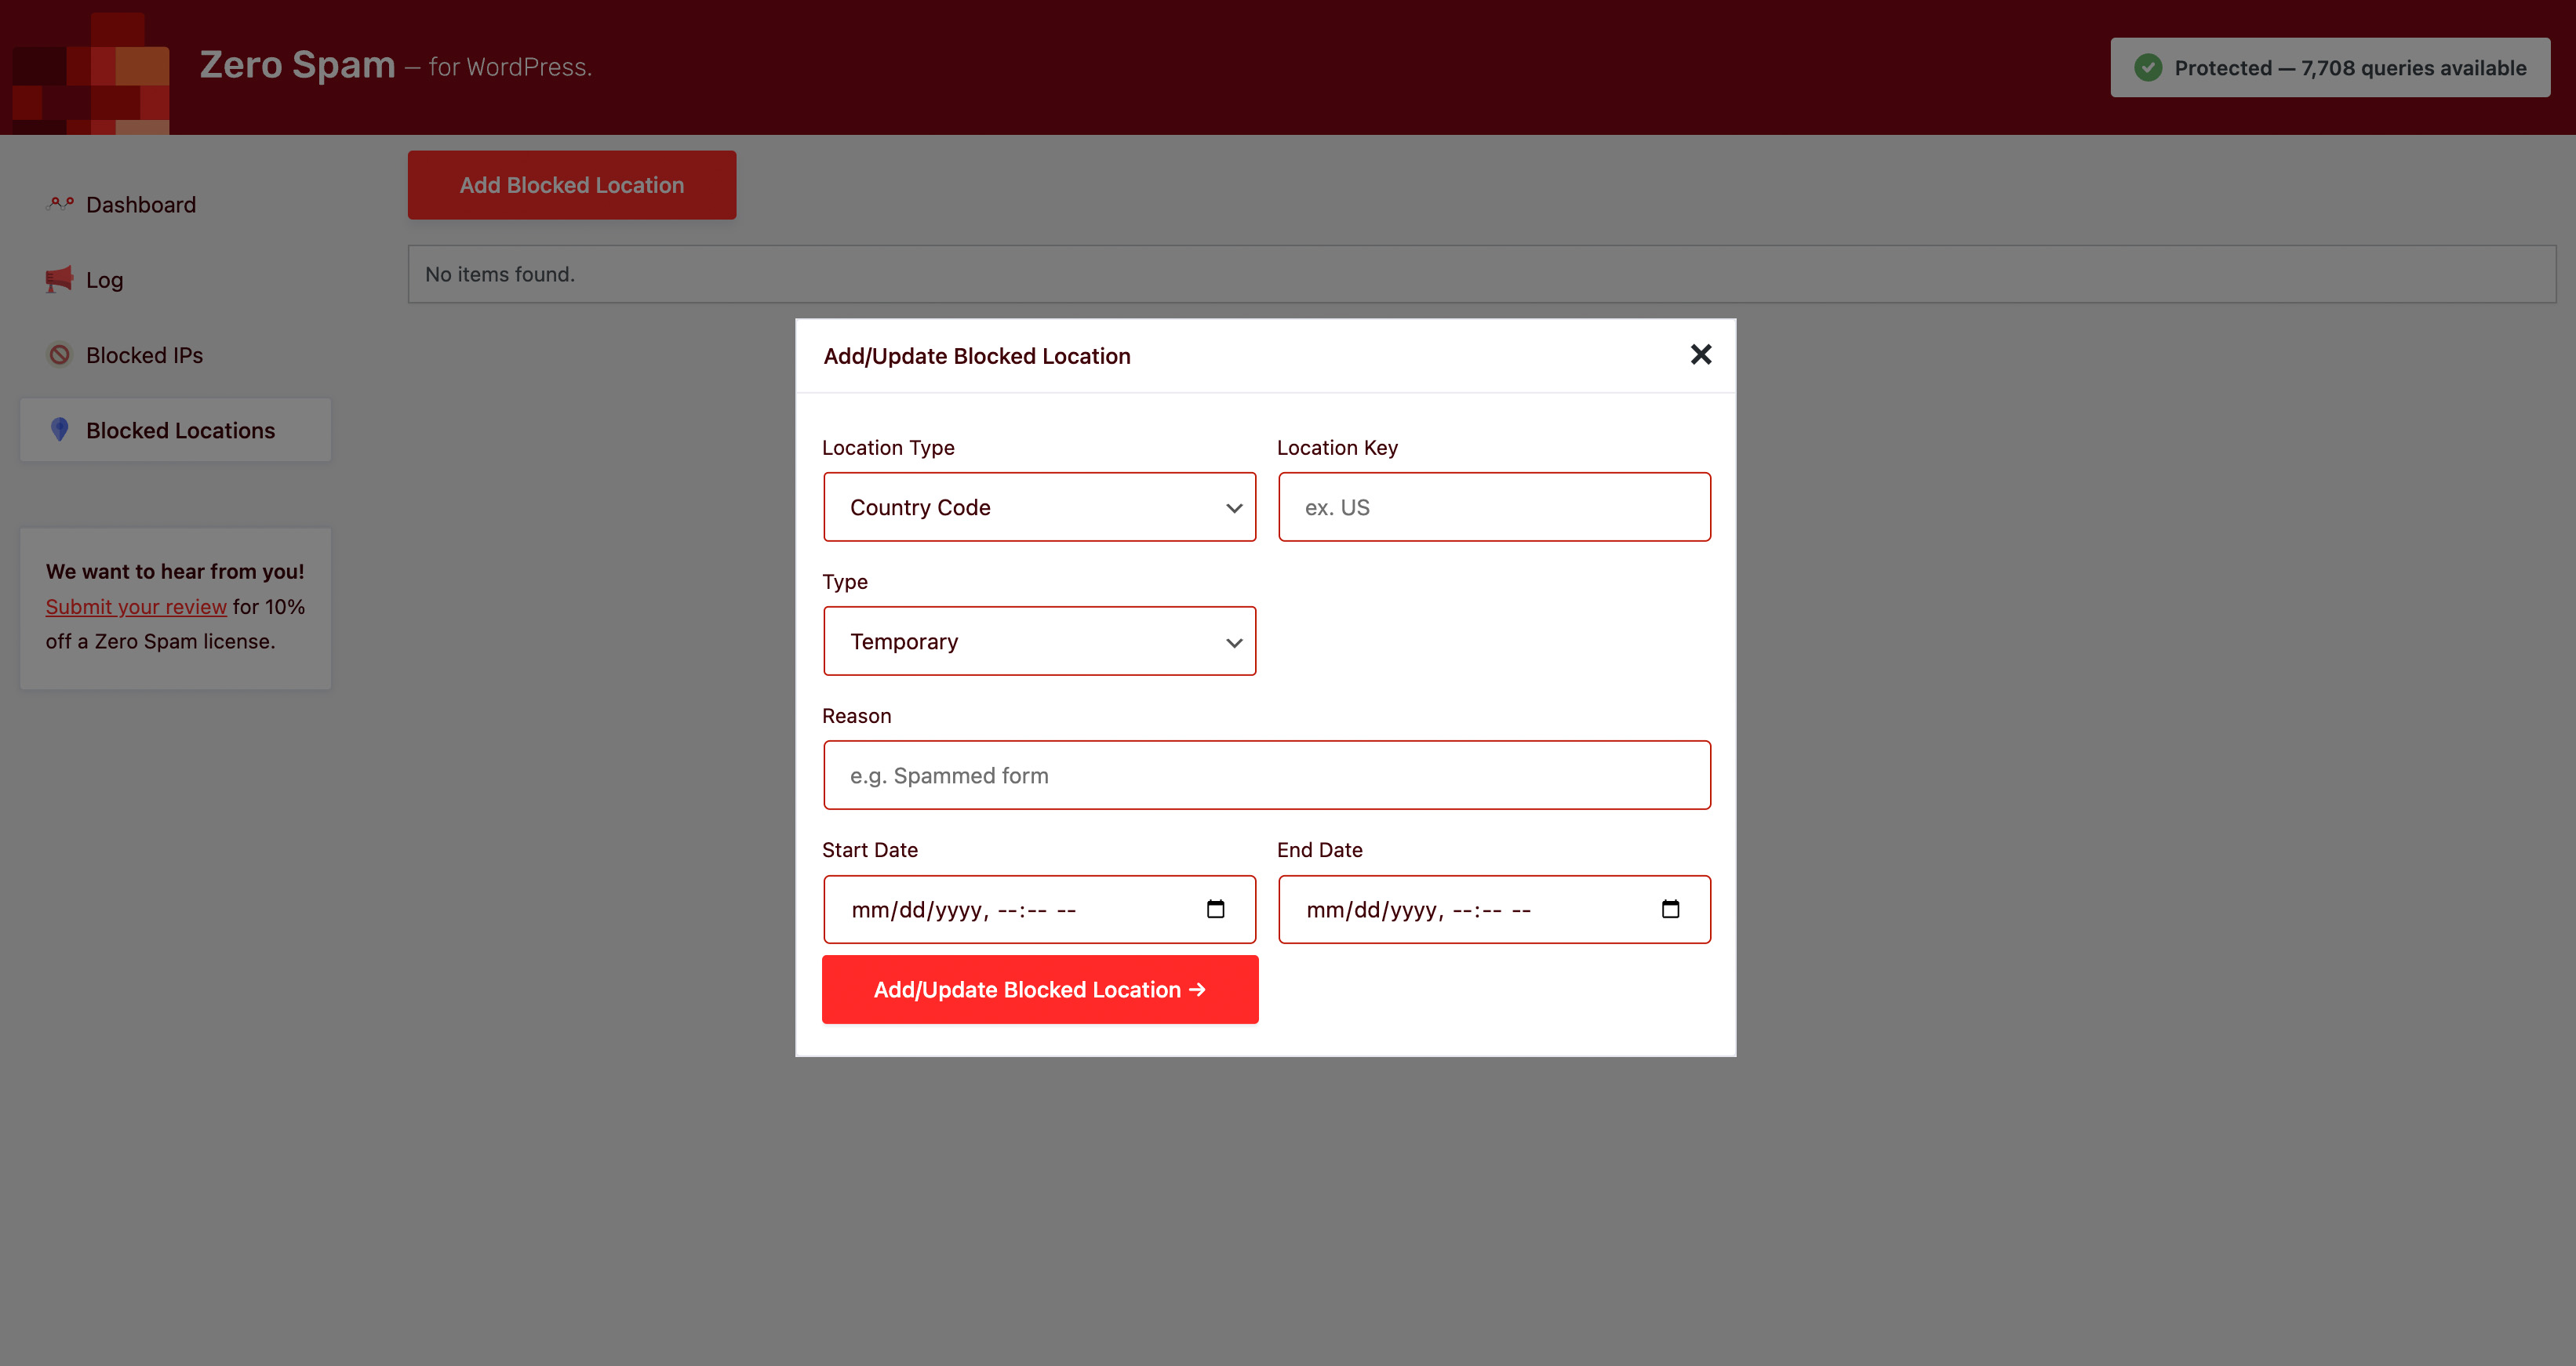
Task: Click the megaphone Log icon
Action: pos(59,279)
